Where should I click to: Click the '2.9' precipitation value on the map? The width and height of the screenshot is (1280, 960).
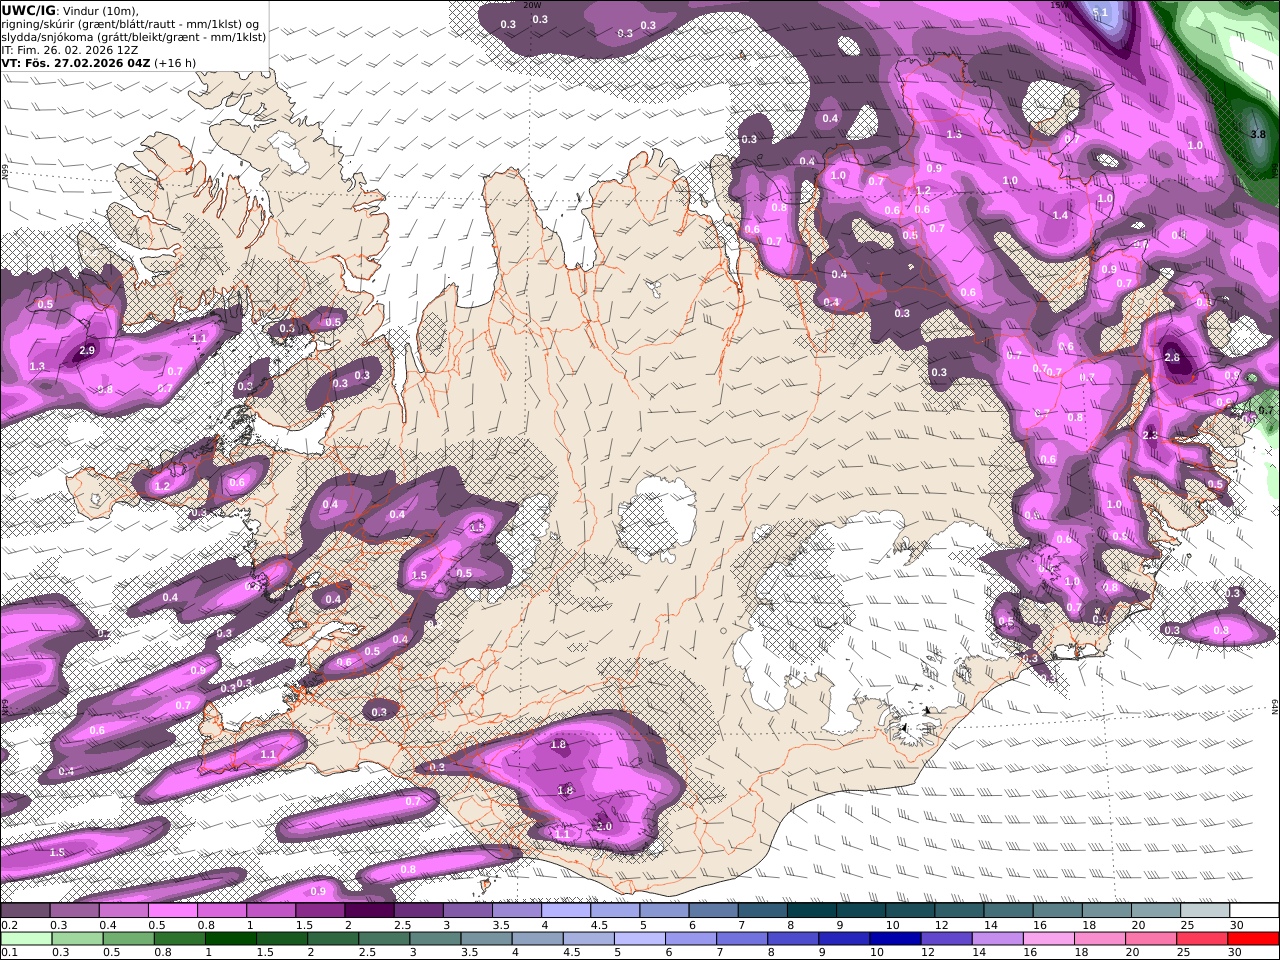[x=87, y=351]
